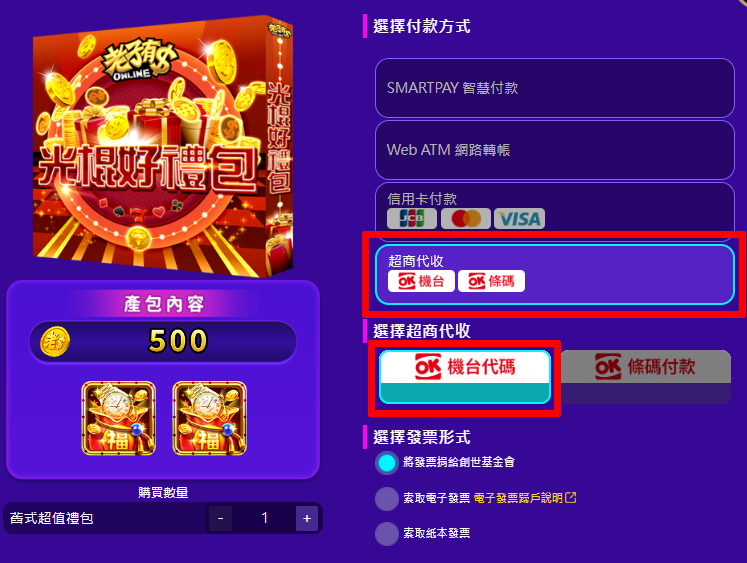Select OK 條碼付款 convenience store option
The width and height of the screenshot is (747, 563).
click(646, 377)
